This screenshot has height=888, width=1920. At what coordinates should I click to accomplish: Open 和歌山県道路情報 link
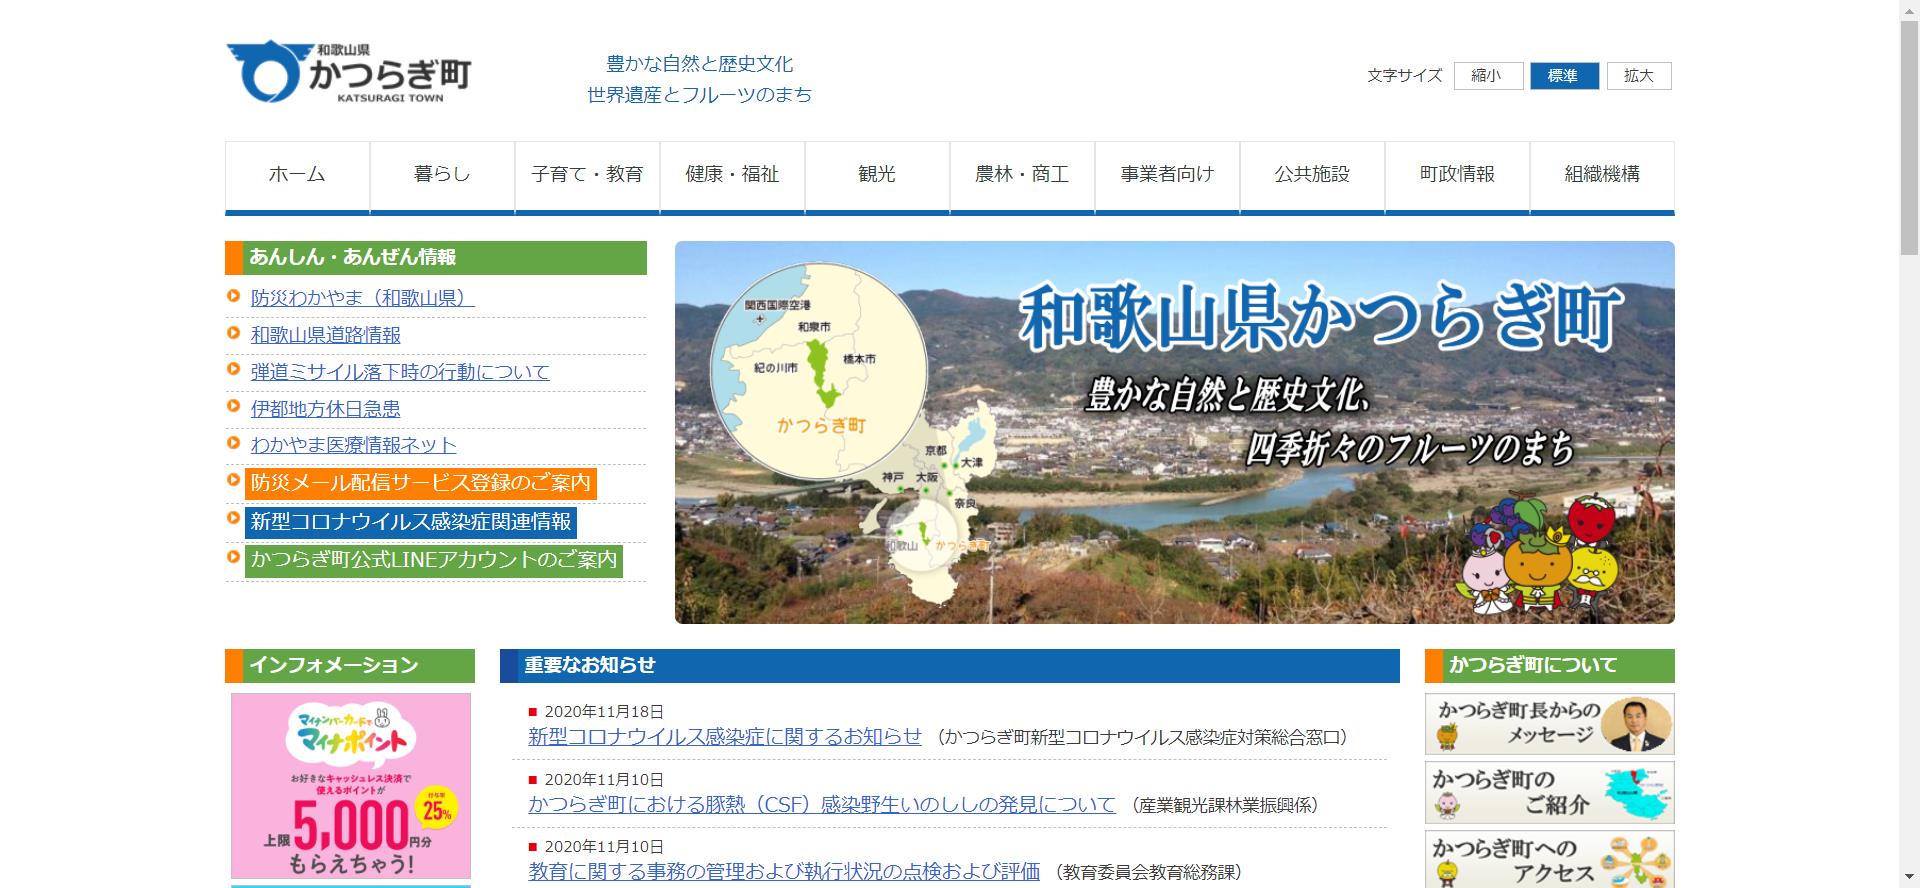click(x=325, y=335)
